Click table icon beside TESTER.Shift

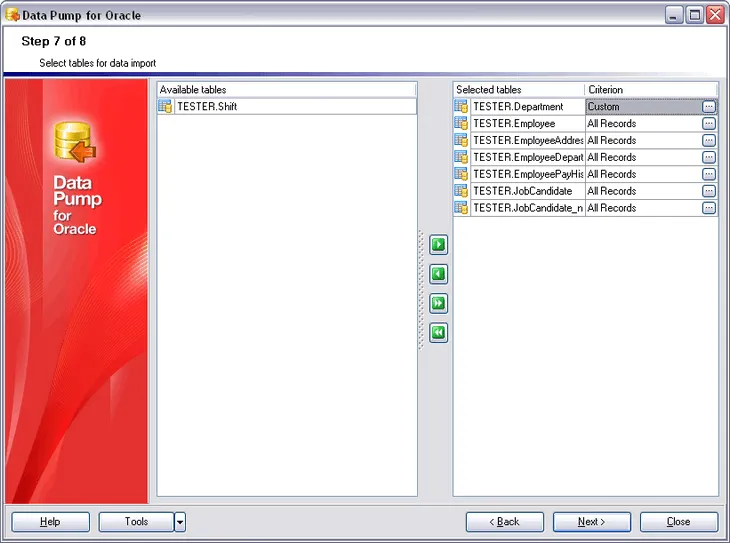(165, 106)
